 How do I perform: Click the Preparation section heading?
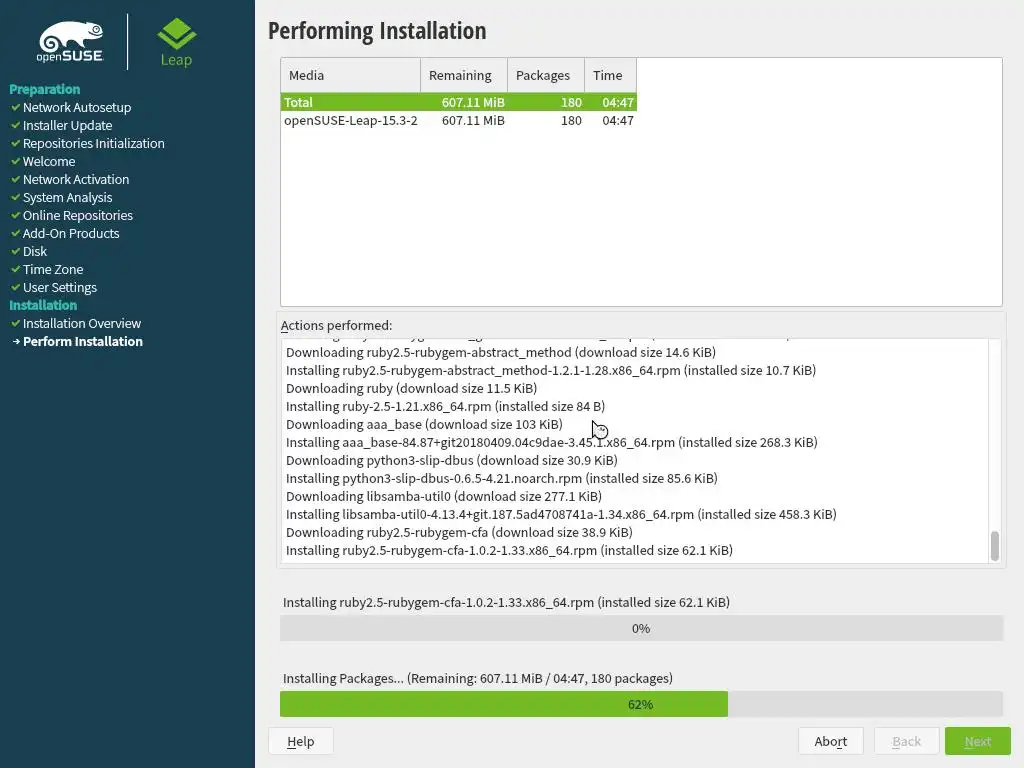44,89
